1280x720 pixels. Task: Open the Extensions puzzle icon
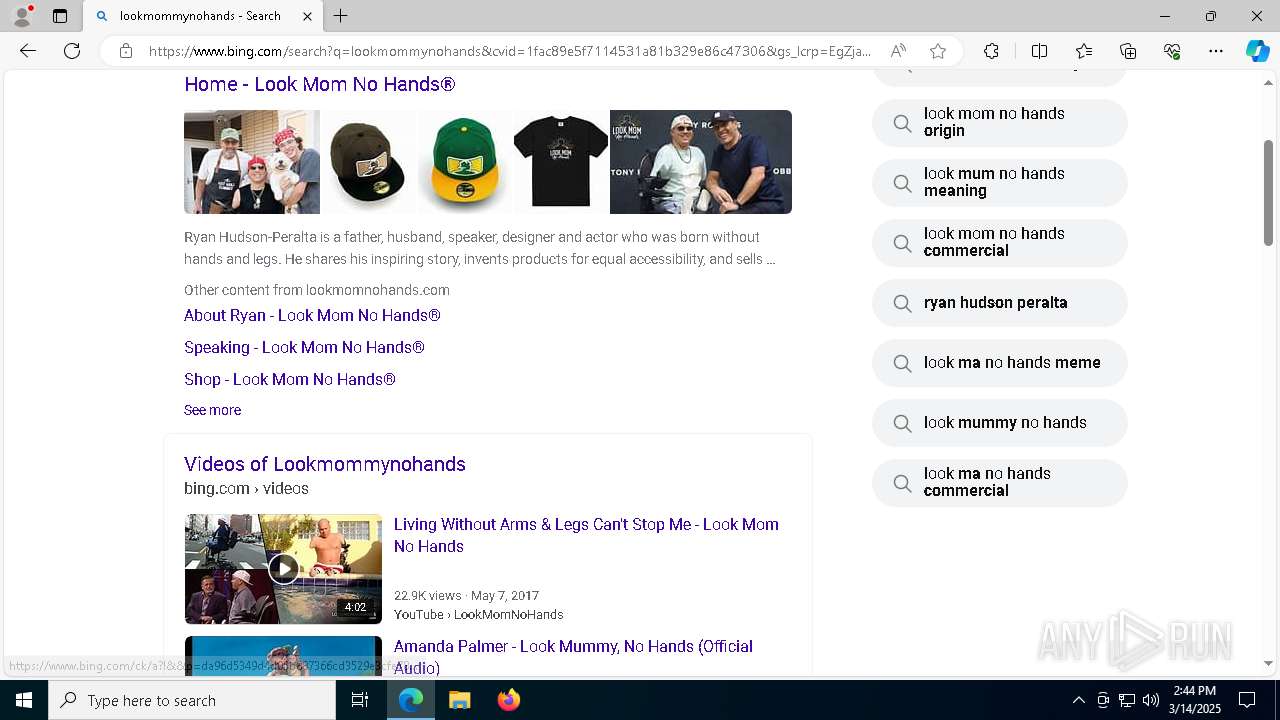[991, 51]
